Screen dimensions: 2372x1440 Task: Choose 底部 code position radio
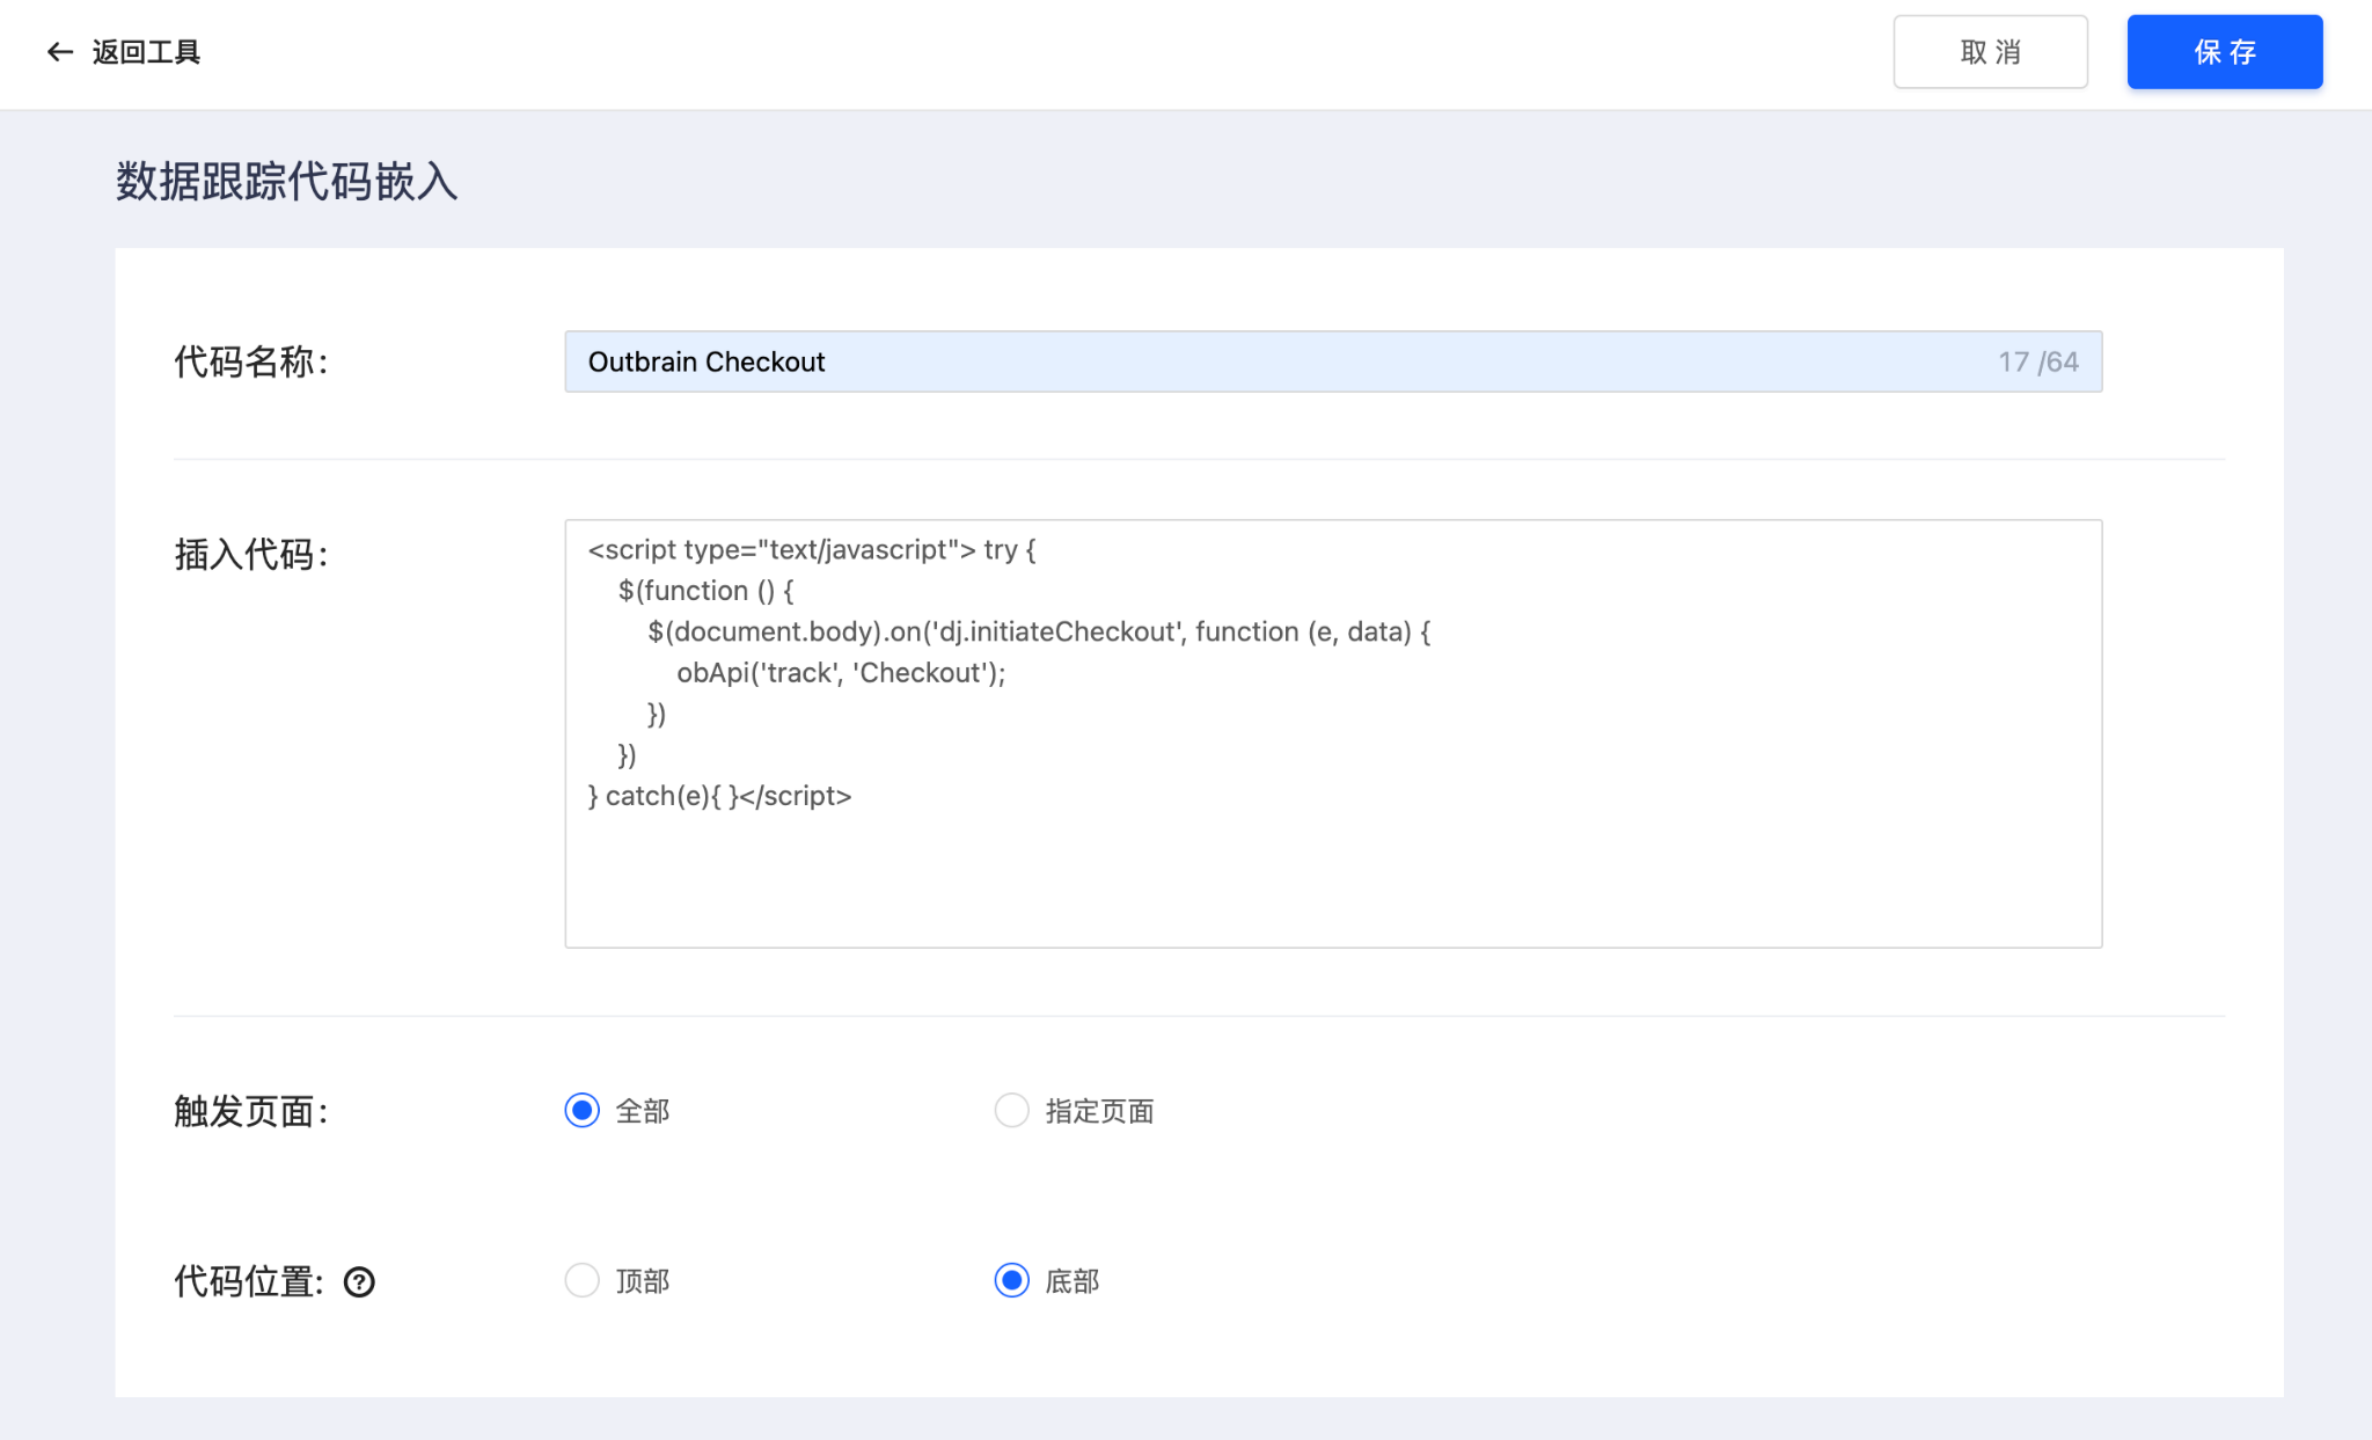tap(1012, 1281)
